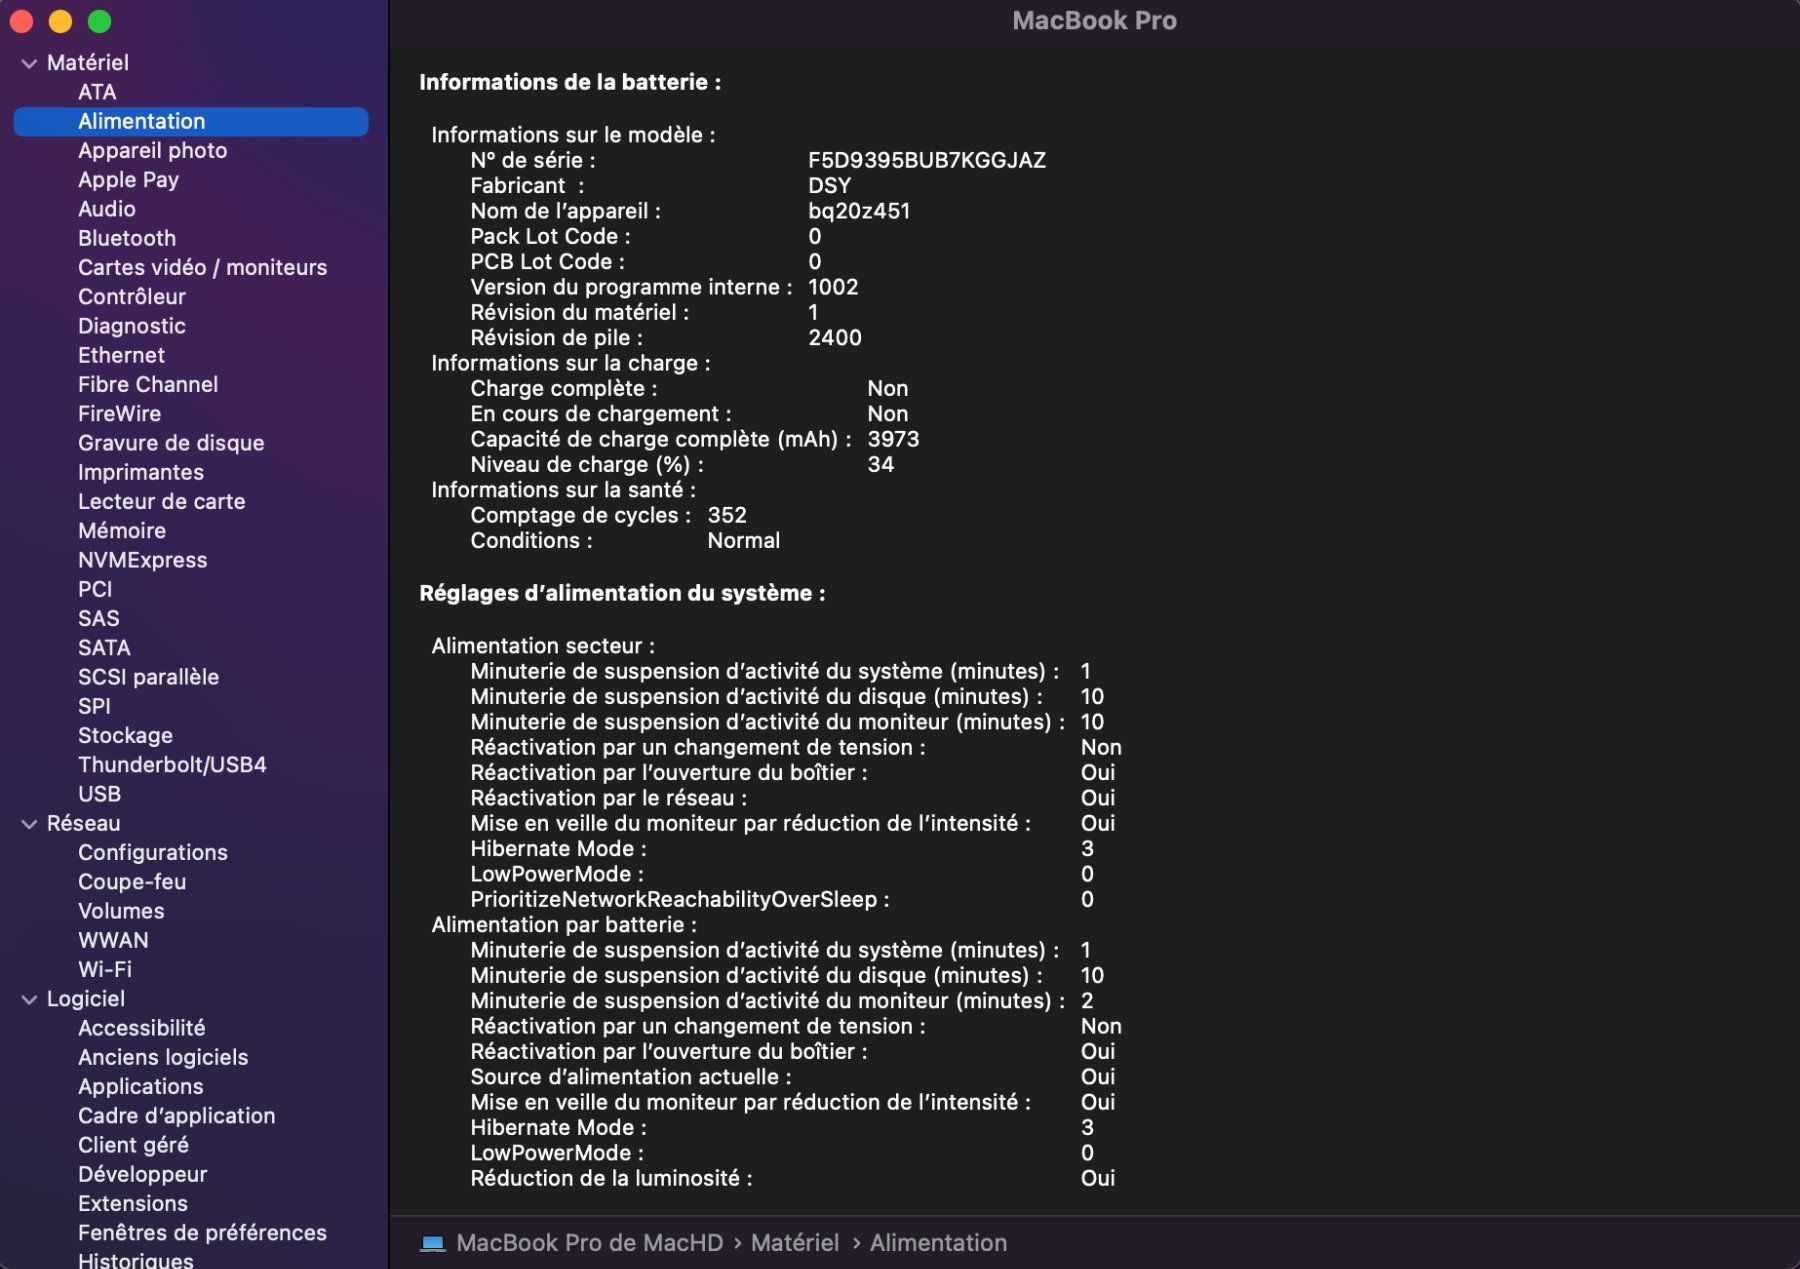
Task: Select Alimentation in the sidebar
Action: point(191,121)
